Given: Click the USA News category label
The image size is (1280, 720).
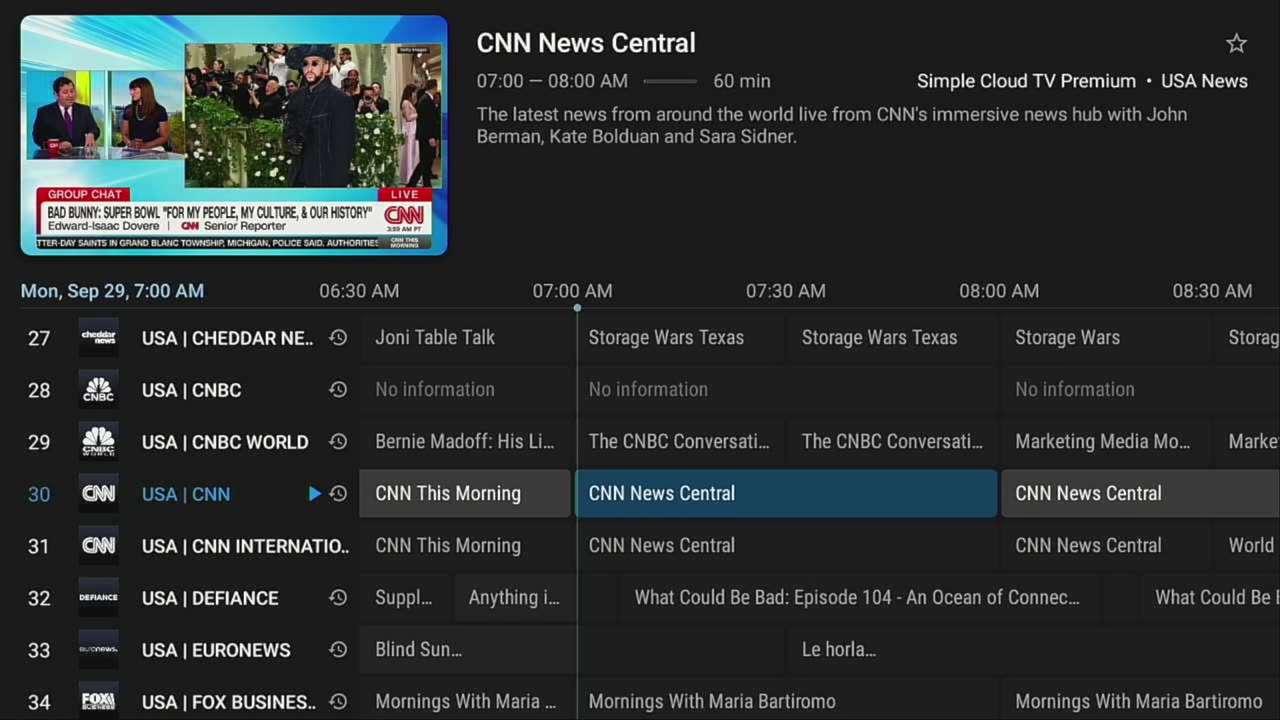Looking at the screenshot, I should coord(1204,81).
